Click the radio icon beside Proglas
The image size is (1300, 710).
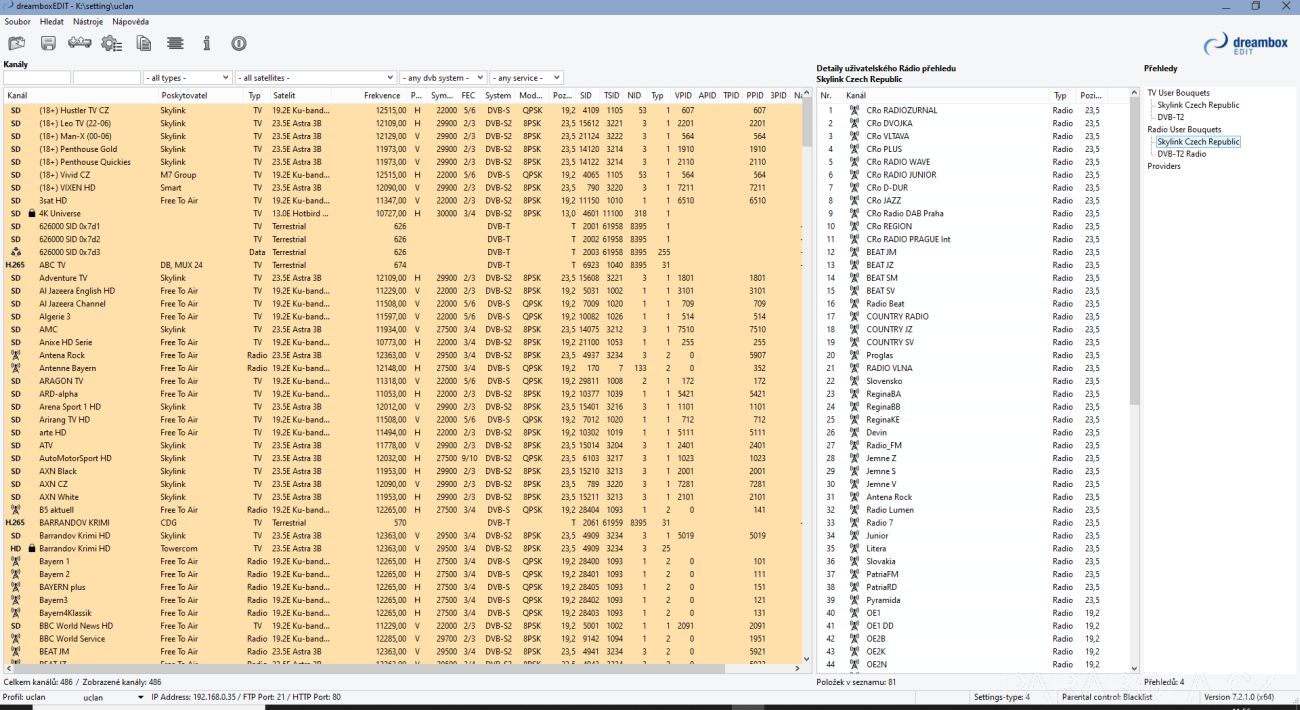pyautogui.click(x=854, y=355)
